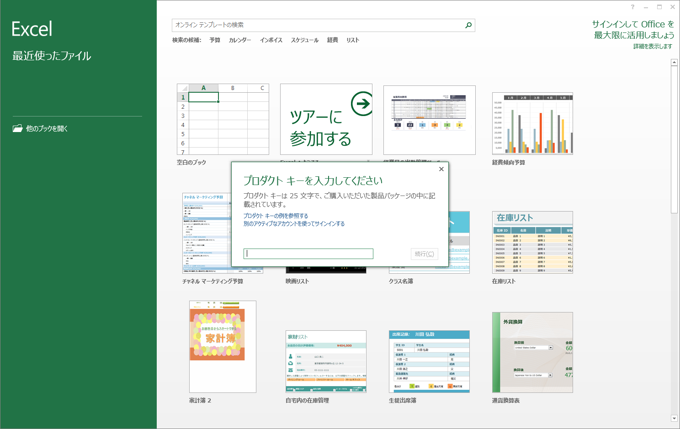Open the プロダクト キーの例を参照する link
This screenshot has height=429, width=680.
click(276, 216)
